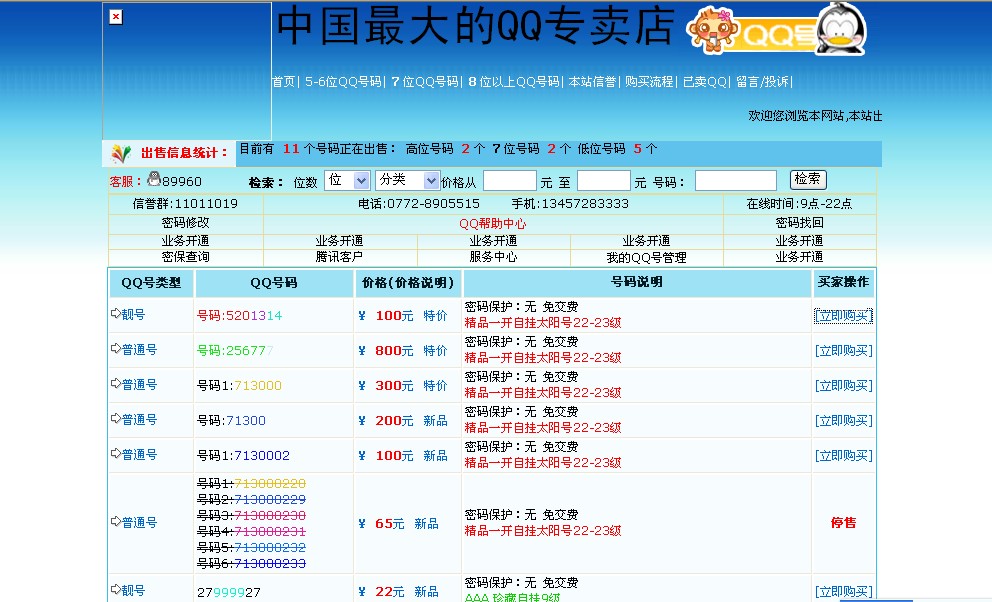This screenshot has width=992, height=602.
Task: Click 立即购买 for number 7130002
Action: coord(843,455)
